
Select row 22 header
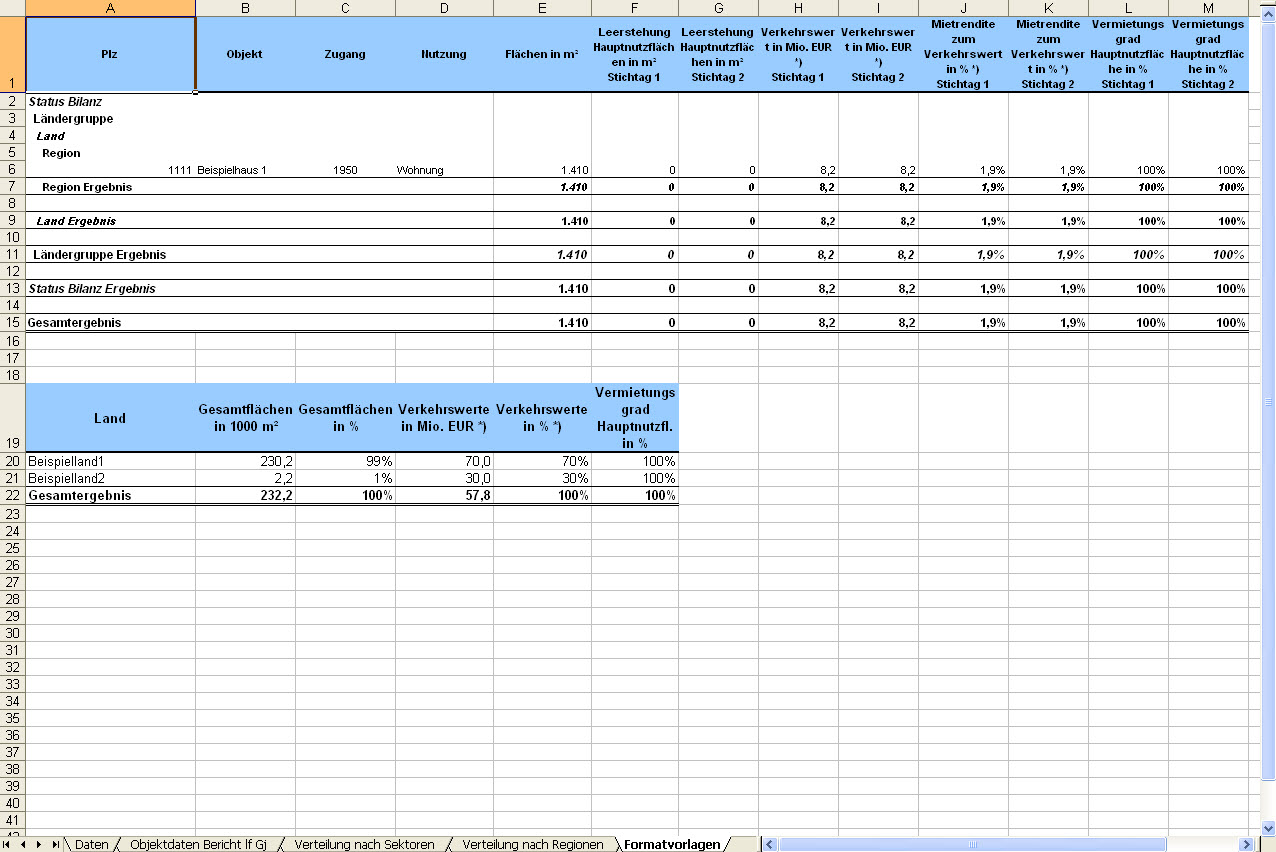pos(12,495)
